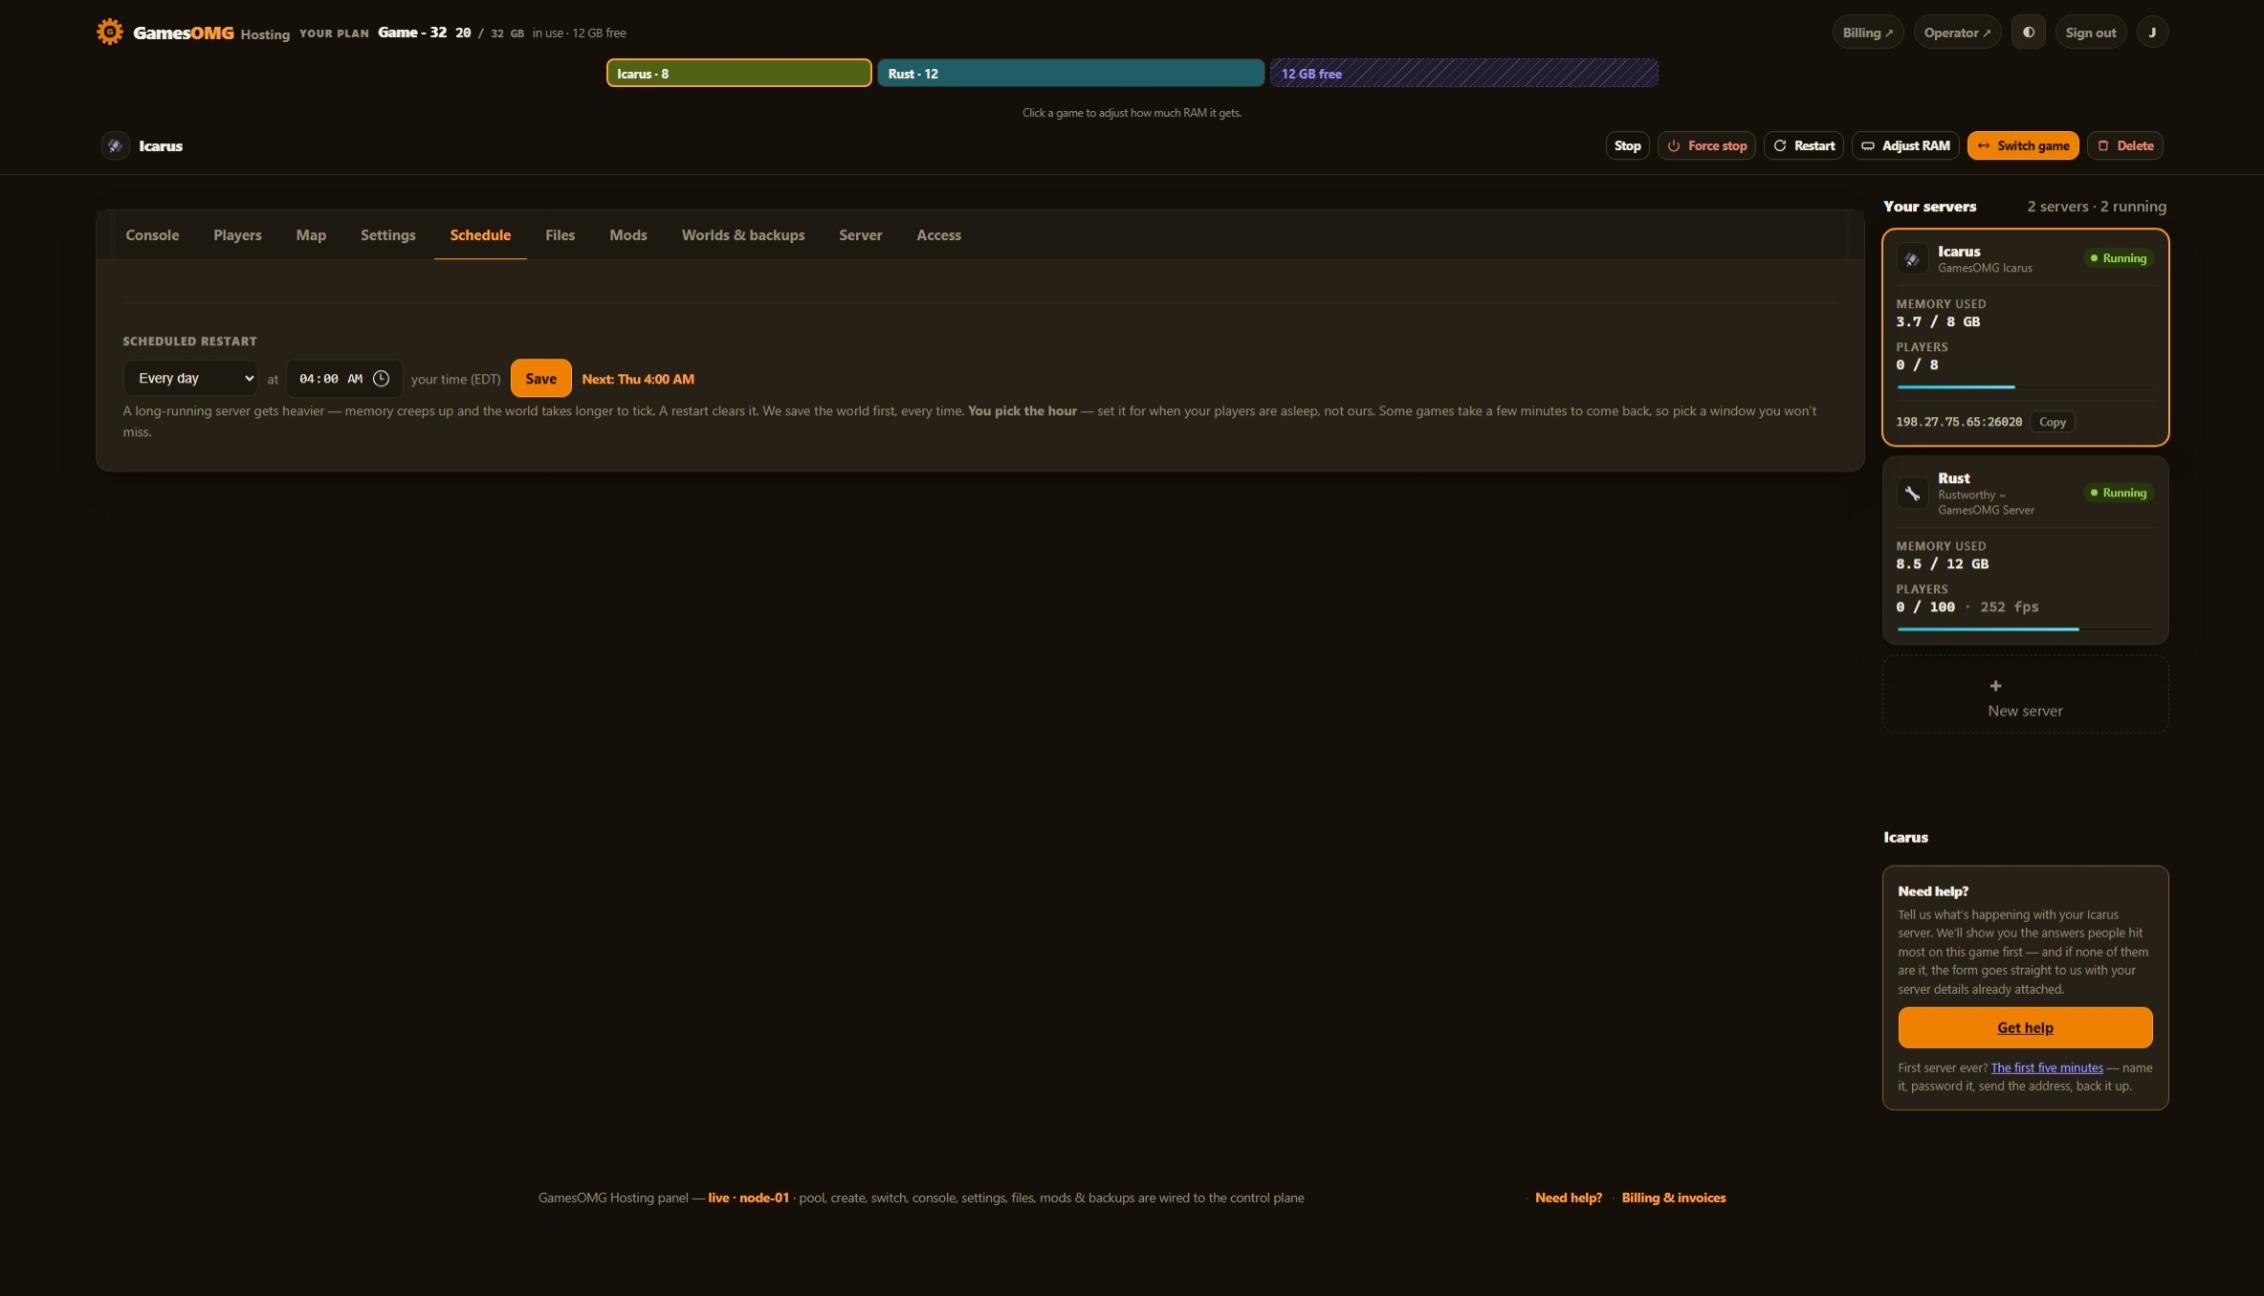Viewport: 2264px width, 1296px height.
Task: Select the Files tab
Action: point(559,235)
